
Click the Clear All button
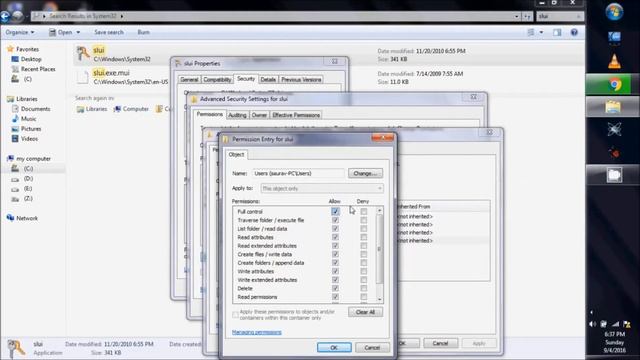pos(365,312)
